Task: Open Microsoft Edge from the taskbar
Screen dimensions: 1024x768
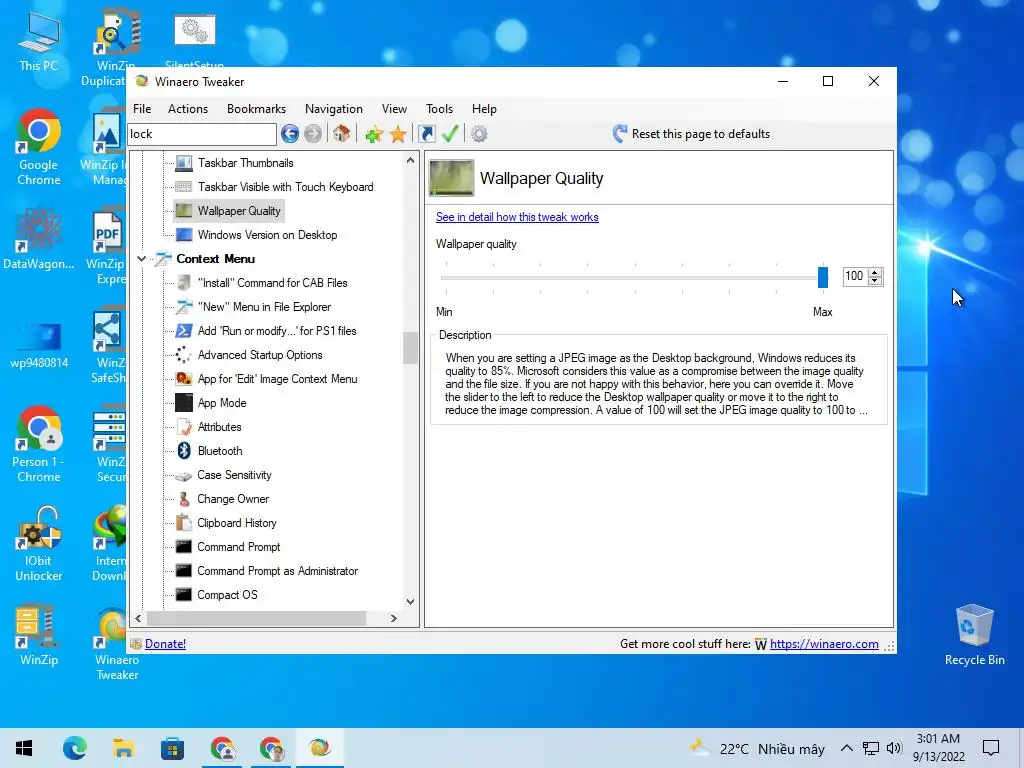Action: [x=74, y=748]
